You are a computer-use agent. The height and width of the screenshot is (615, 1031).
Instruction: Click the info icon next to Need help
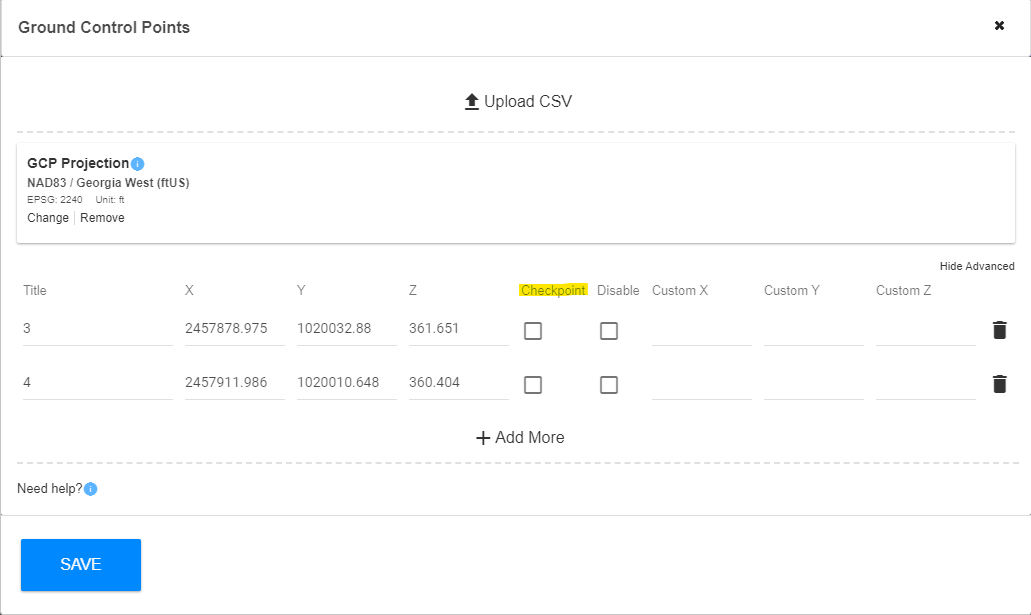coord(89,488)
